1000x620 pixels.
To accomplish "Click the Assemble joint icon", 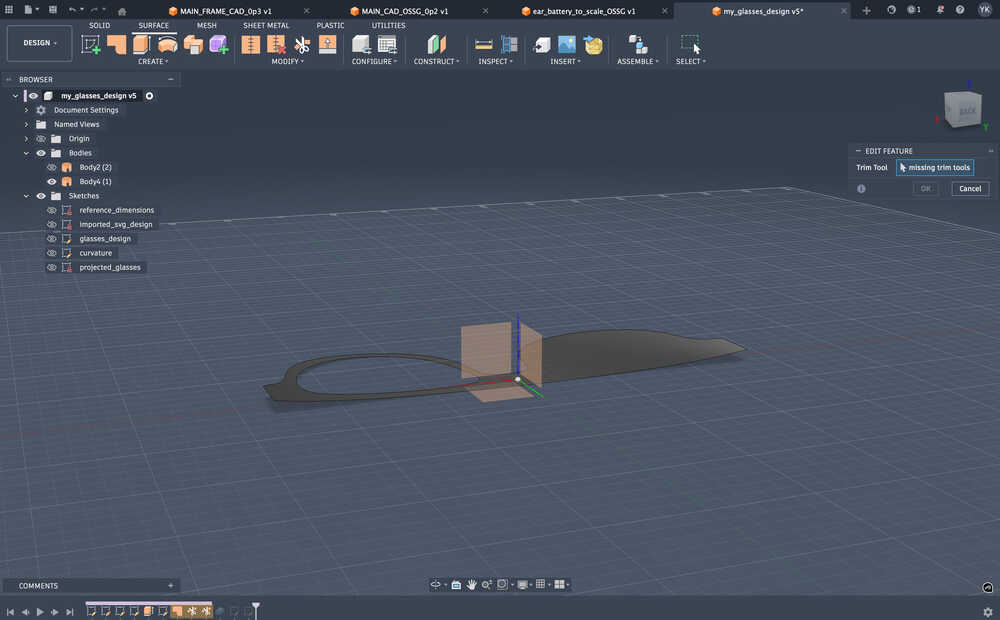I will (x=638, y=45).
